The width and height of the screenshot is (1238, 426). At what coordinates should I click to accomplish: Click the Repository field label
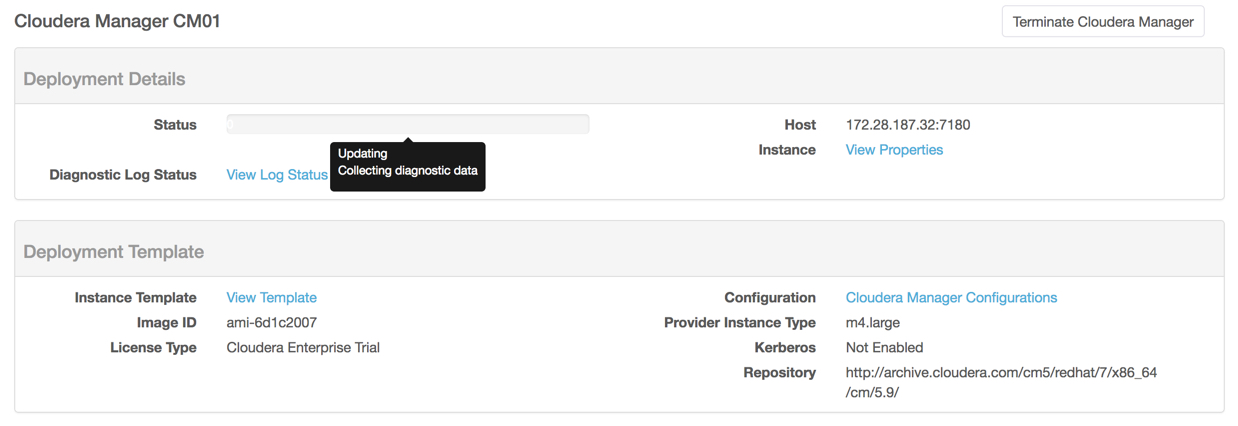point(780,373)
